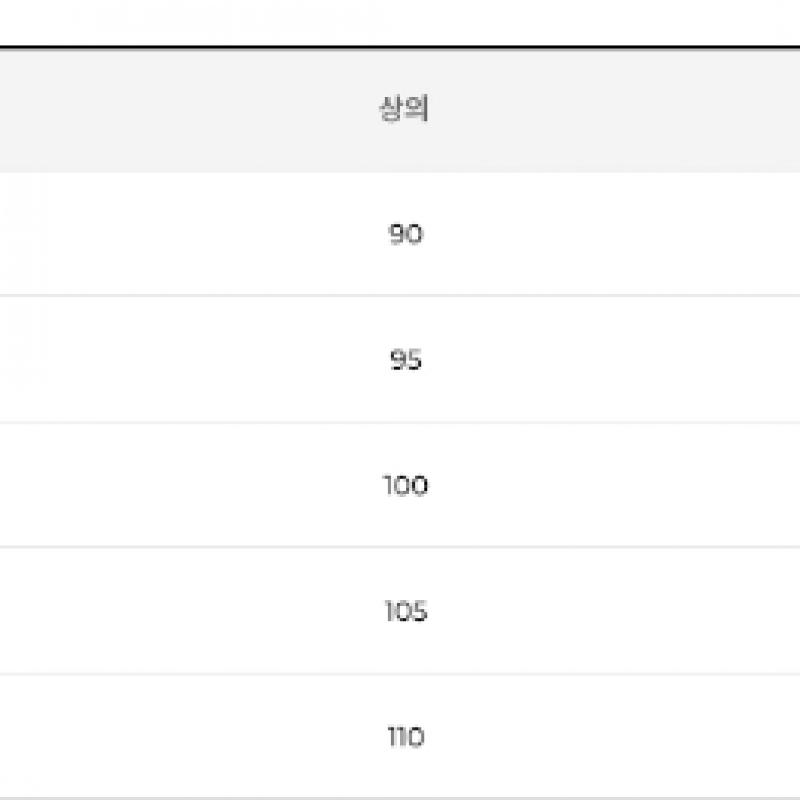Screen dimensions: 800x800
Task: Click the black top border of the table
Action: [400, 47]
